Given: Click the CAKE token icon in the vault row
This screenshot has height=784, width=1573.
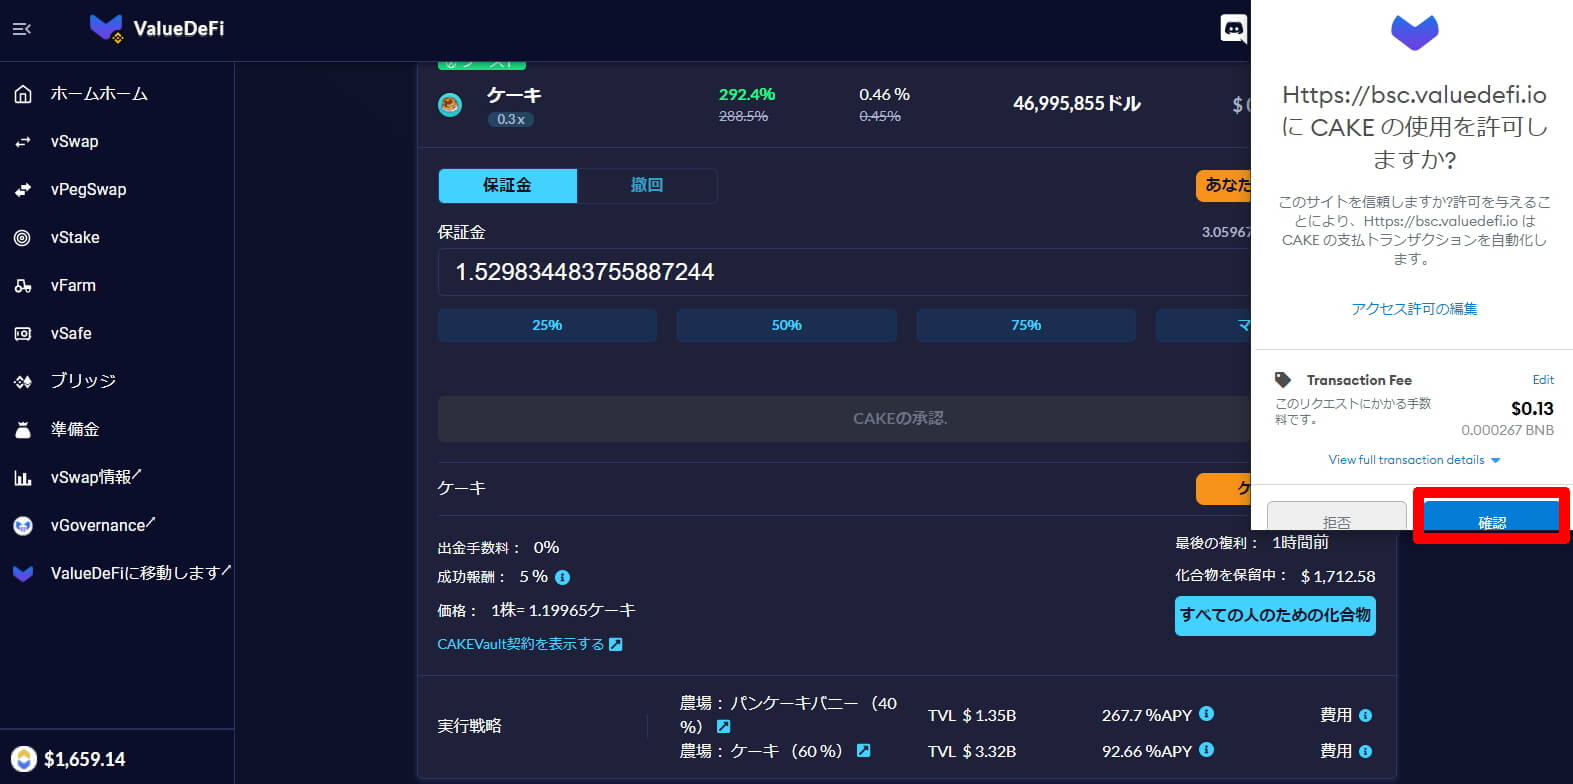Looking at the screenshot, I should pyautogui.click(x=450, y=104).
